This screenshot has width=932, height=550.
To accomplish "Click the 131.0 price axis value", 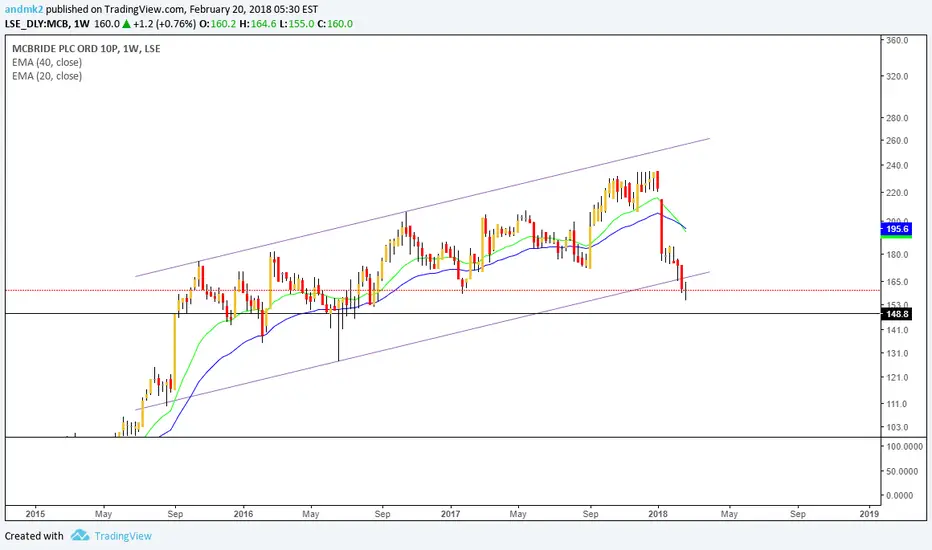I will coord(897,353).
